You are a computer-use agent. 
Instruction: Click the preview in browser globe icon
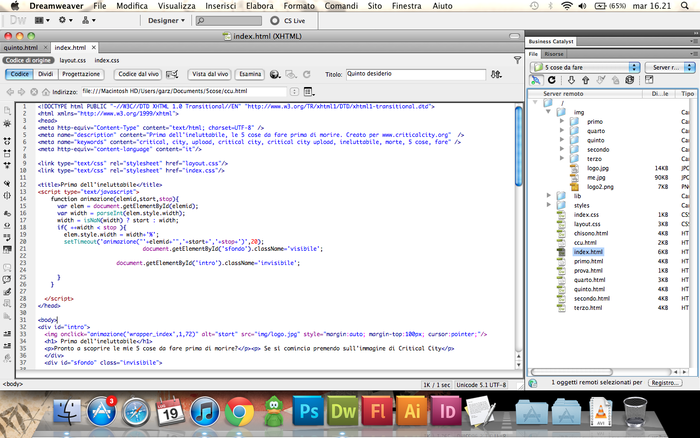(x=275, y=75)
